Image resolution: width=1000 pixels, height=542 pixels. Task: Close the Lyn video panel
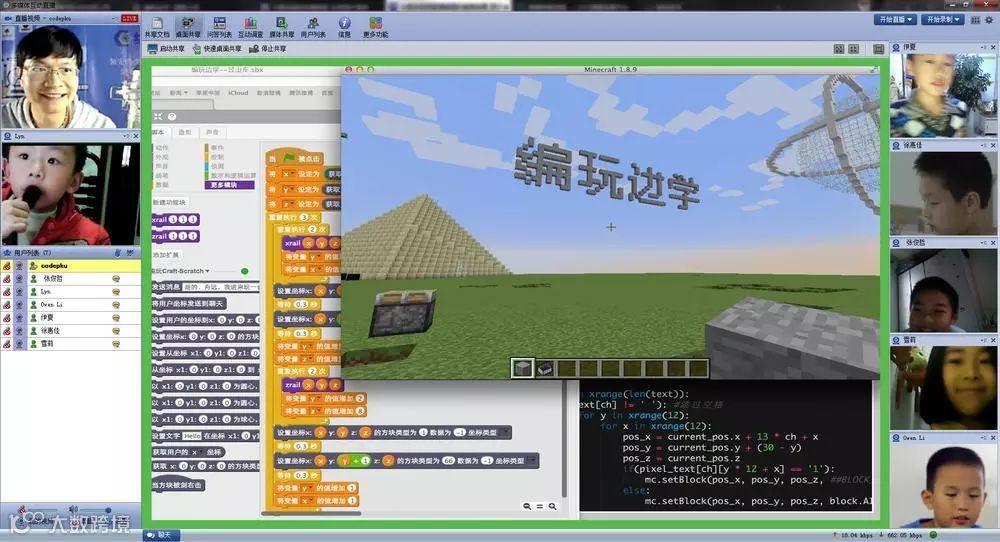point(135,136)
